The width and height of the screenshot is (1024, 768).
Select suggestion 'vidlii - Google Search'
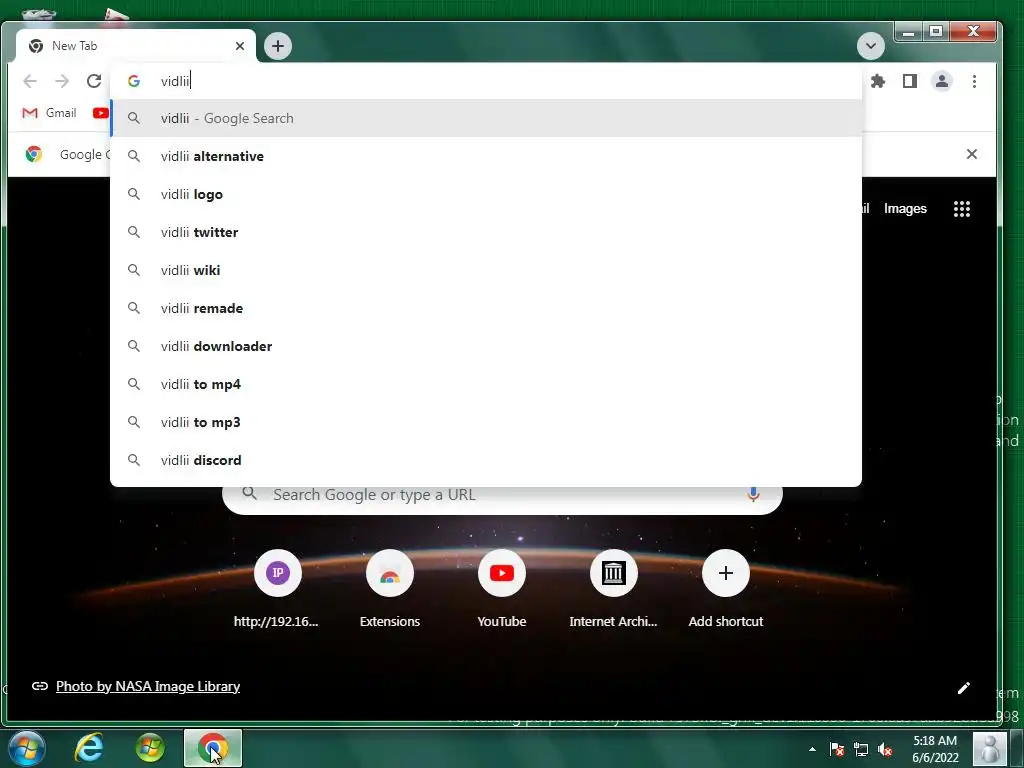pos(486,118)
